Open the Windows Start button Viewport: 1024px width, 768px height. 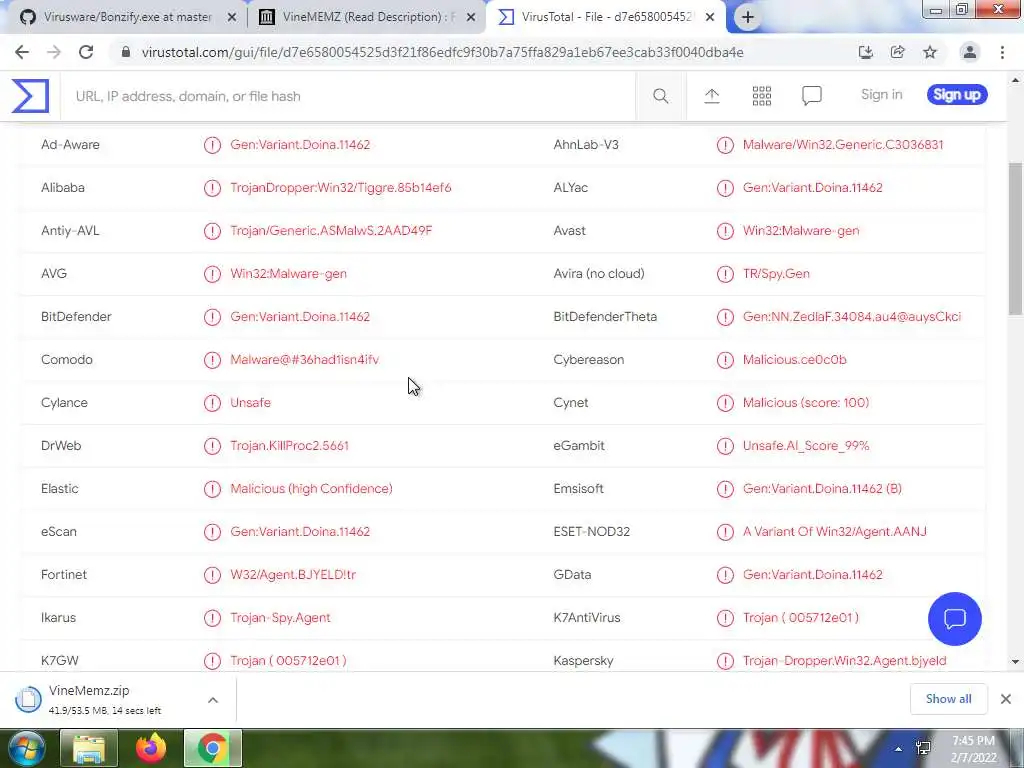click(25, 748)
